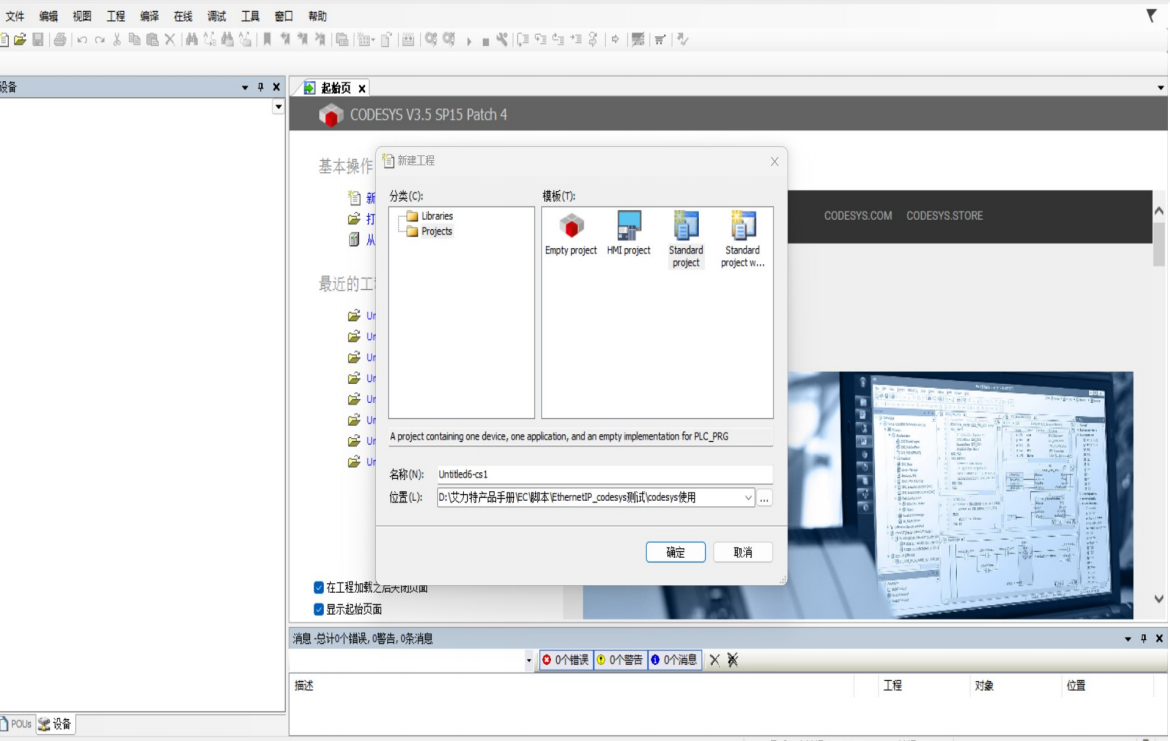Select the Empty project template icon
Viewport: 1170px width, 741px height.
point(571,226)
